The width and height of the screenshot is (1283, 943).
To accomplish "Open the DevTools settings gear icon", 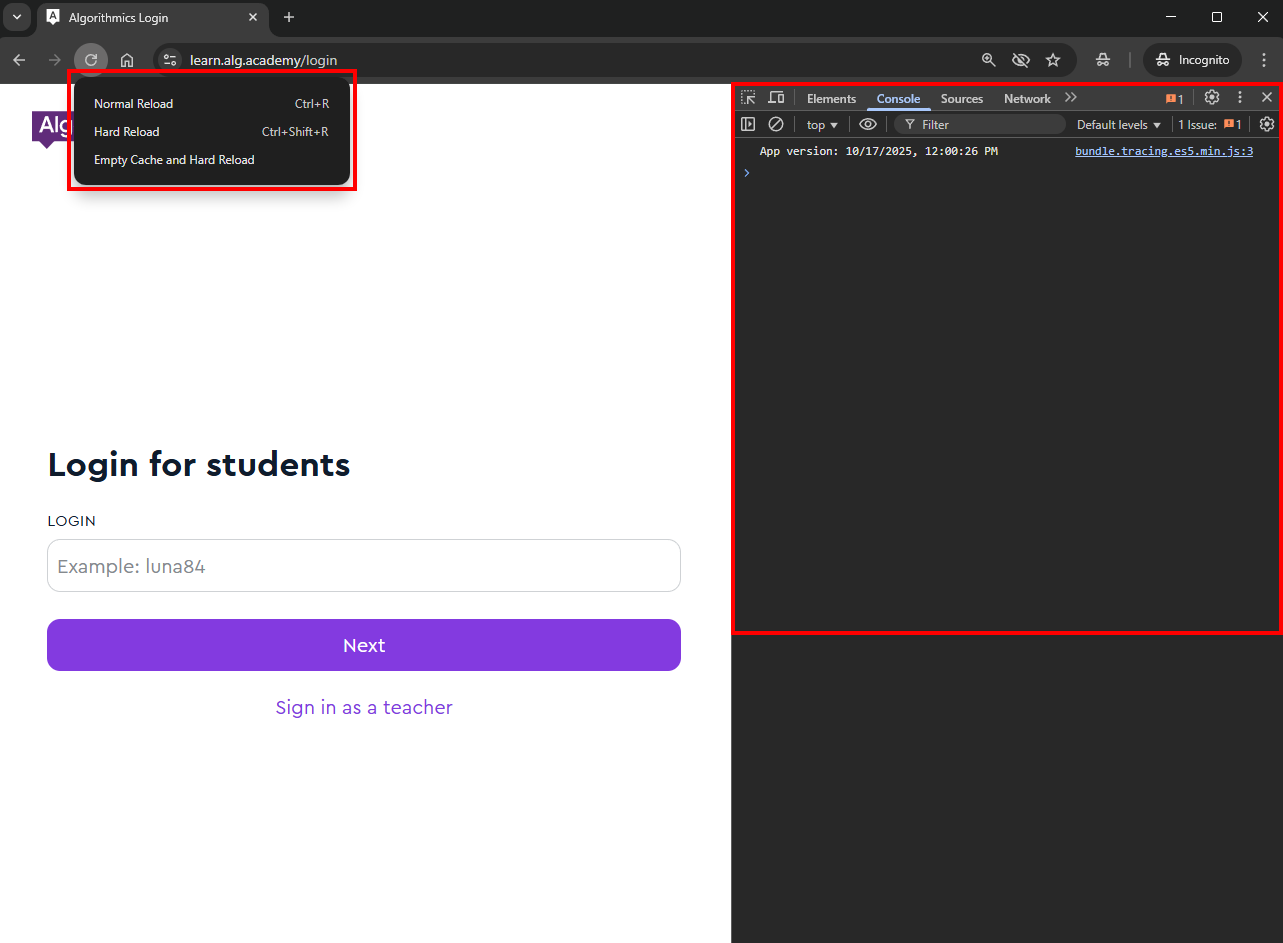I will pyautogui.click(x=1212, y=98).
